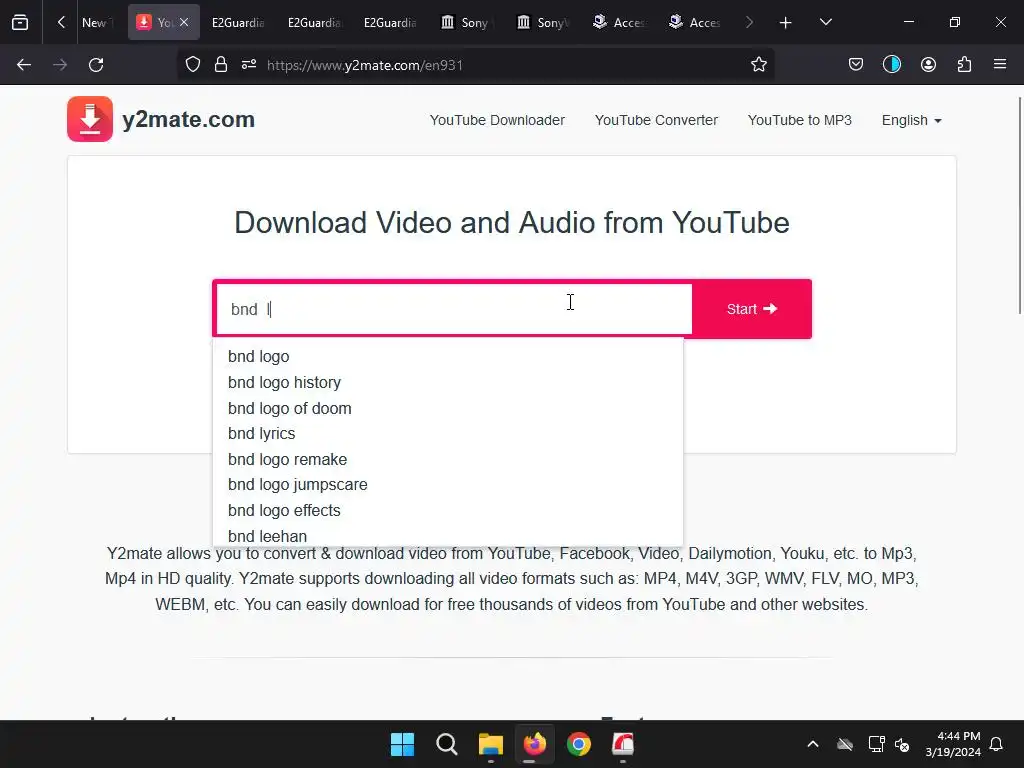Viewport: 1024px width, 768px height.
Task: Click the OneDrive cloud tray icon
Action: pos(844,744)
